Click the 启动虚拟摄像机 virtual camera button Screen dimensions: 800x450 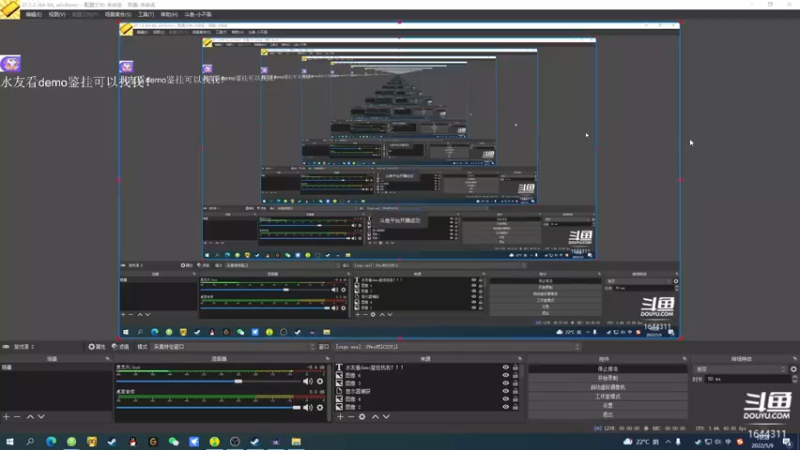[x=607, y=387]
